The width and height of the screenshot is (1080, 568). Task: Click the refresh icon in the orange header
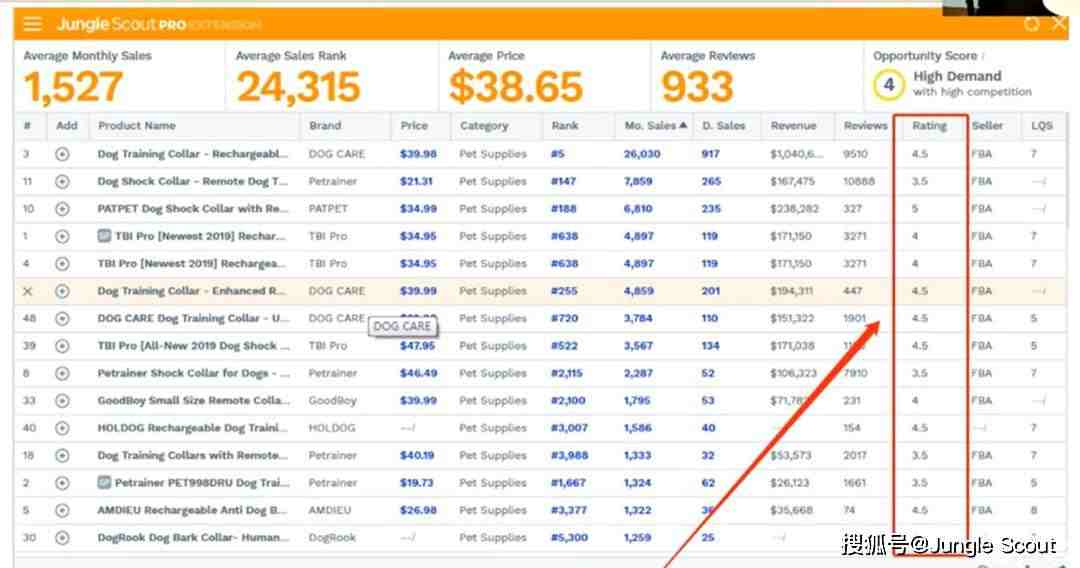point(1031,24)
